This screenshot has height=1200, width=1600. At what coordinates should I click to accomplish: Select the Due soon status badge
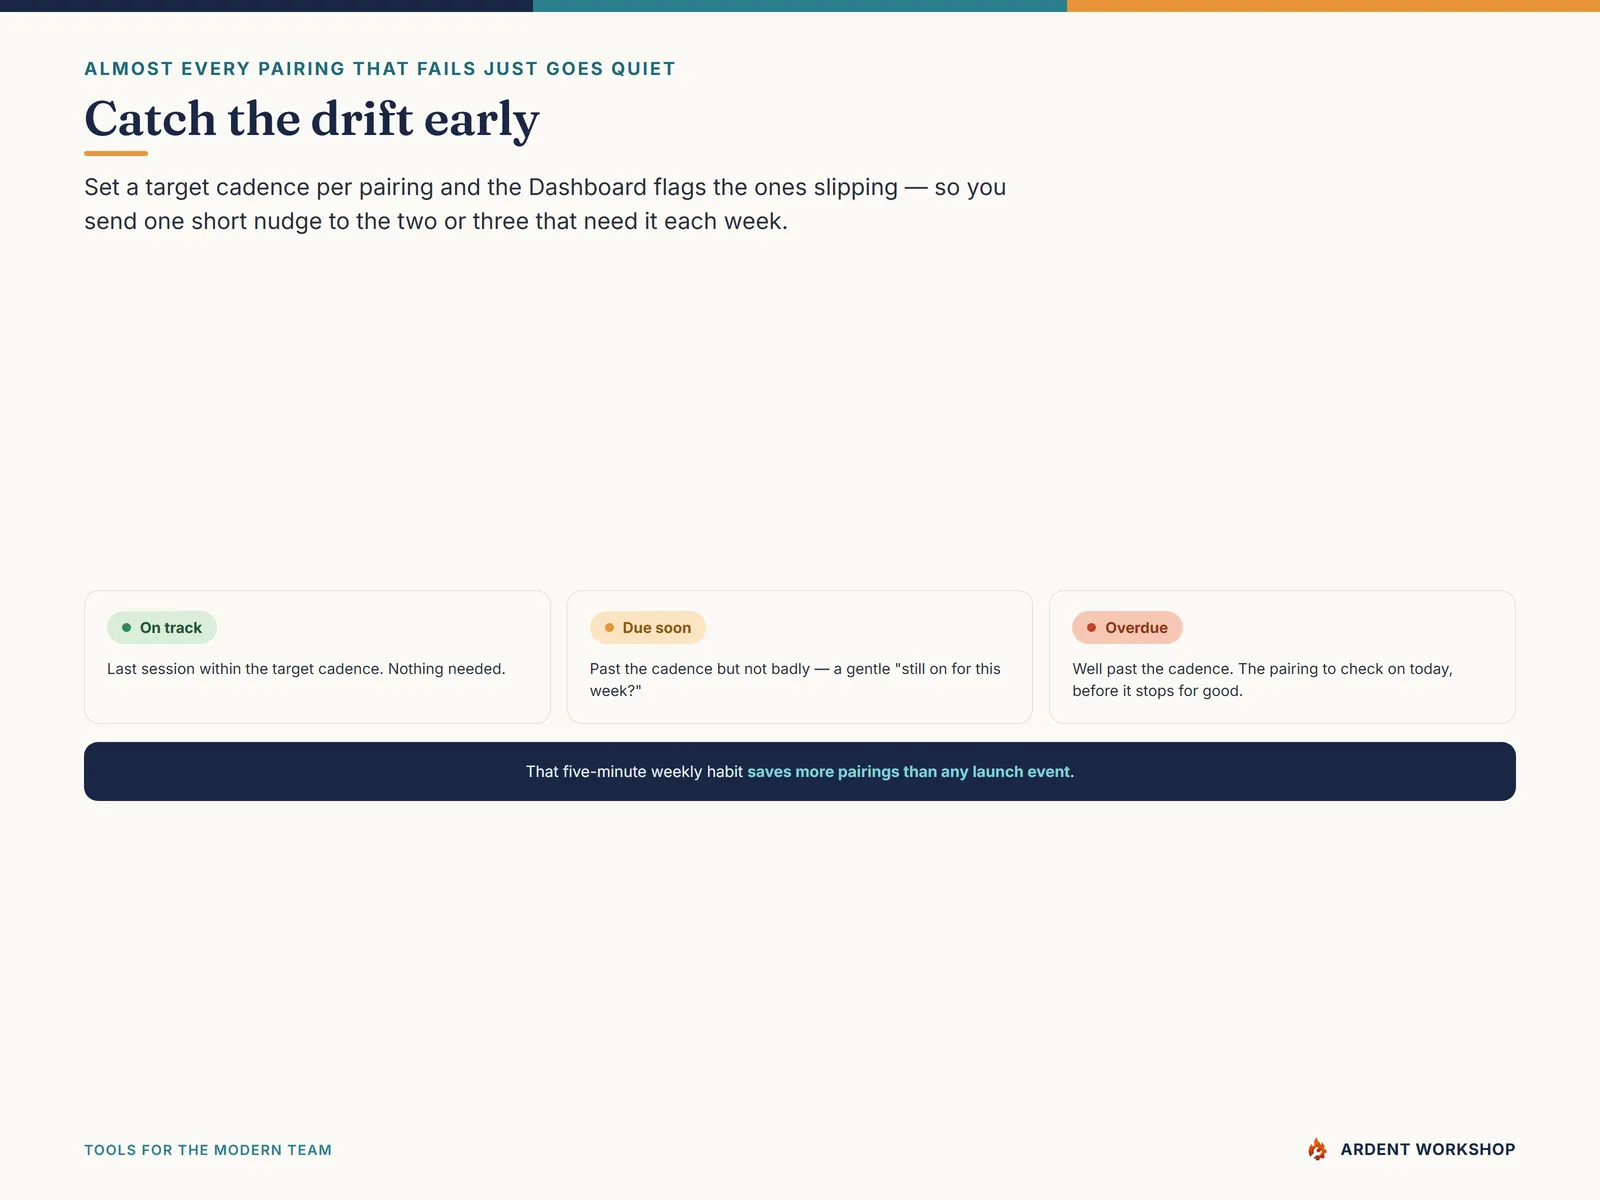pyautogui.click(x=648, y=628)
